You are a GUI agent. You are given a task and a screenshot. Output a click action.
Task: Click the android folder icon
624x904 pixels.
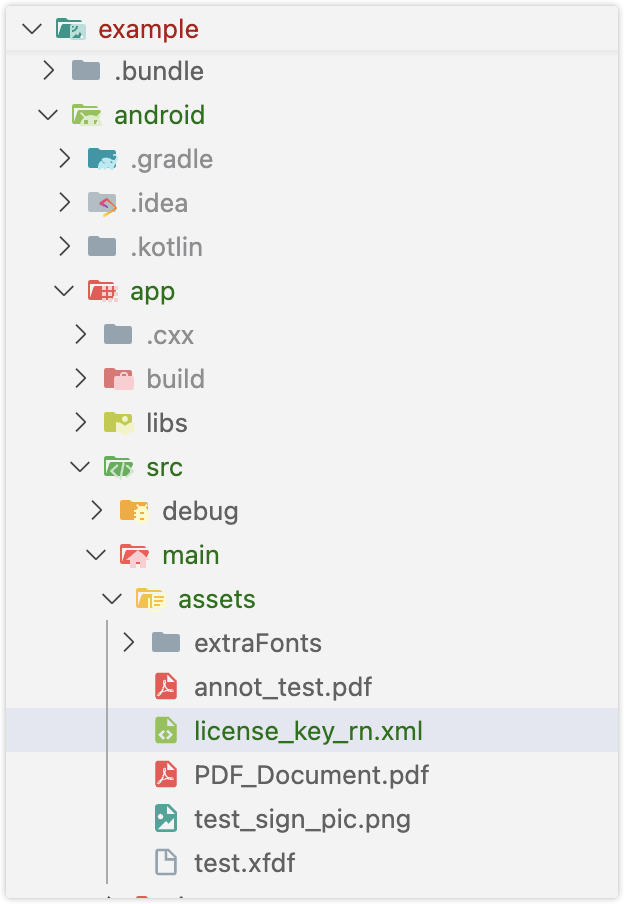87,115
